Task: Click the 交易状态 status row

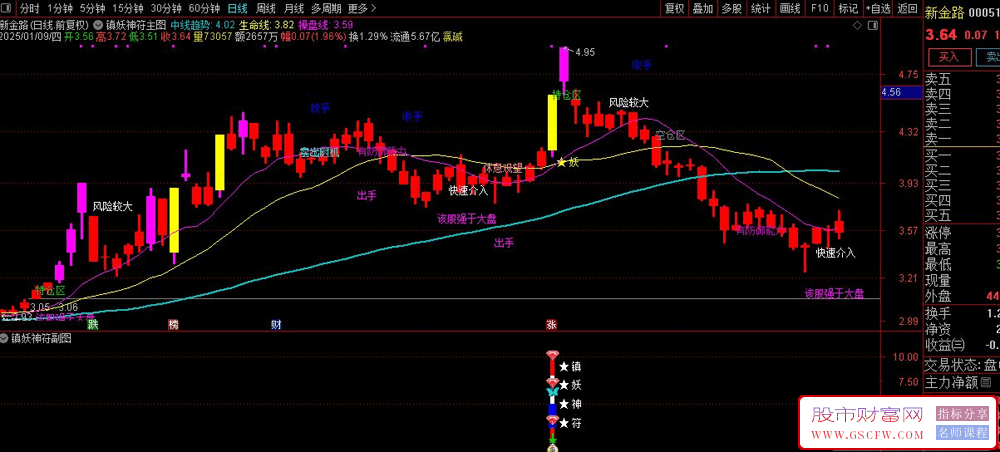Action: 962,365
